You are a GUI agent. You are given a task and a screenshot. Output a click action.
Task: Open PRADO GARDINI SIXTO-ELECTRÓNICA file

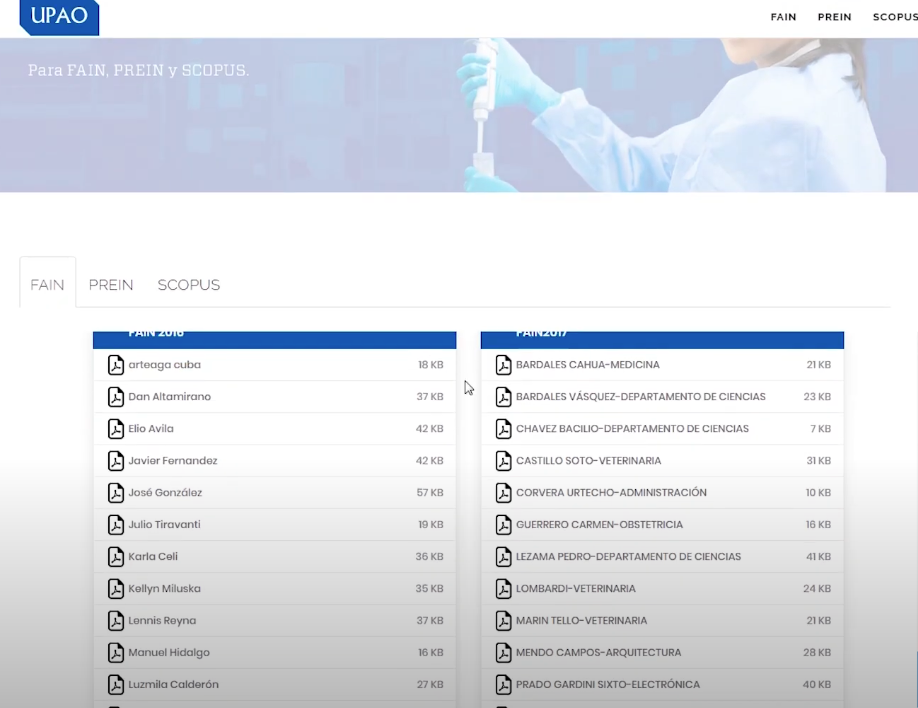607,685
